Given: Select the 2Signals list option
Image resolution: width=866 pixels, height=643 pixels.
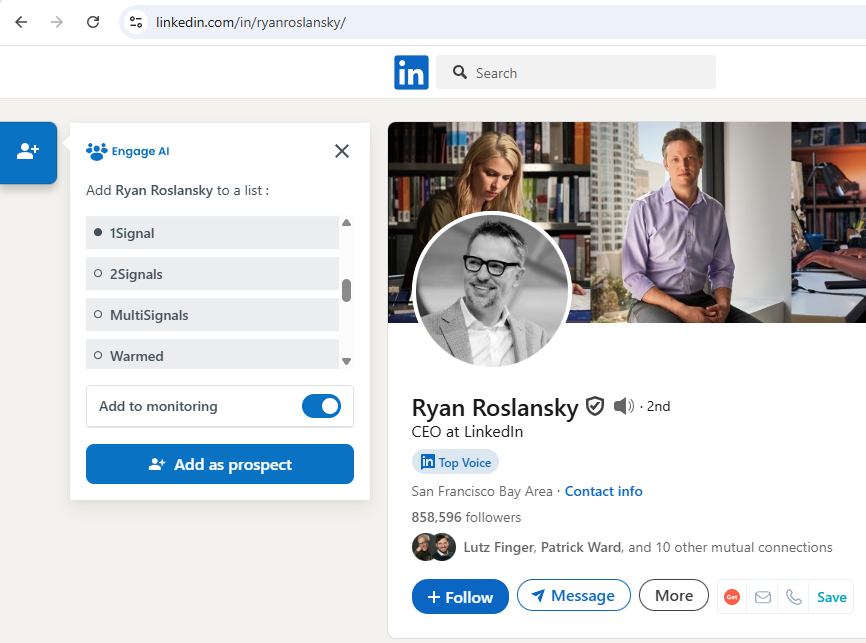Looking at the screenshot, I should pos(212,274).
